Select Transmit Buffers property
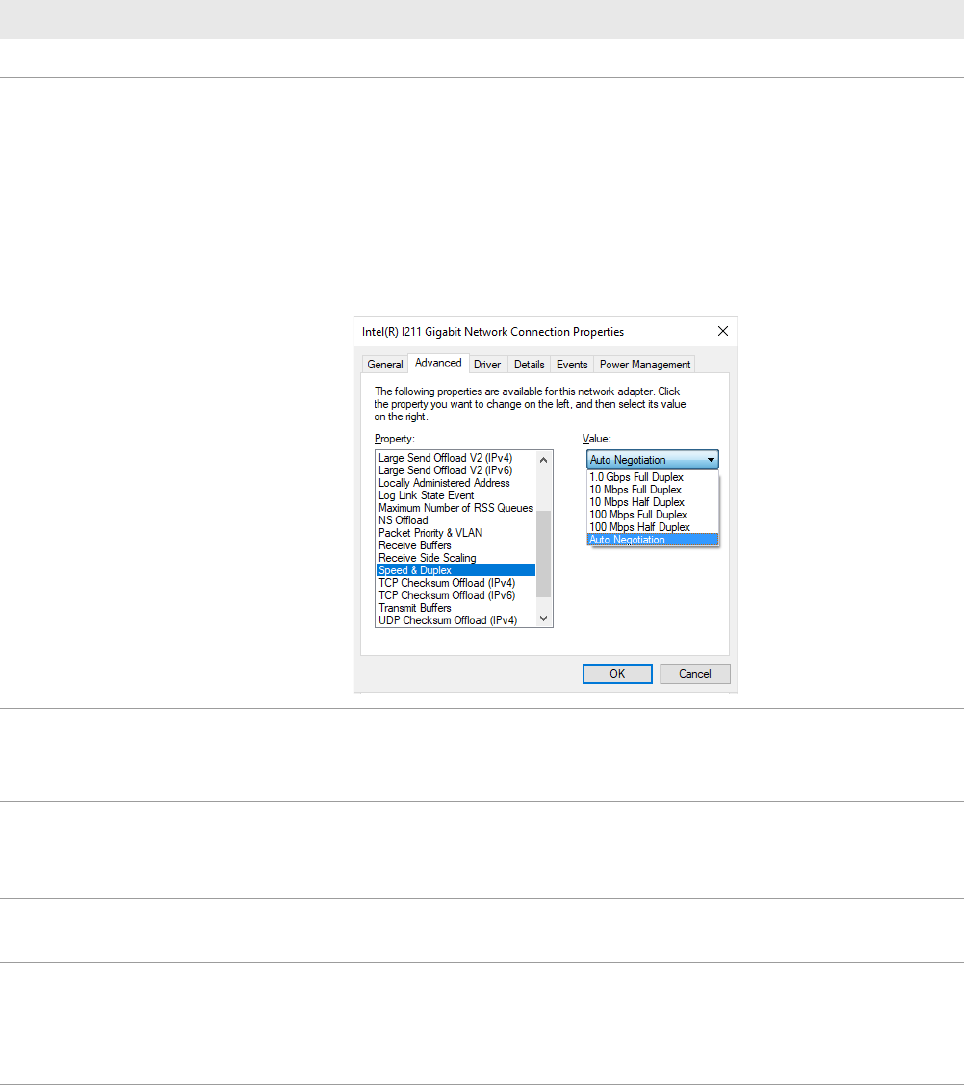The width and height of the screenshot is (964, 1085). [x=456, y=608]
